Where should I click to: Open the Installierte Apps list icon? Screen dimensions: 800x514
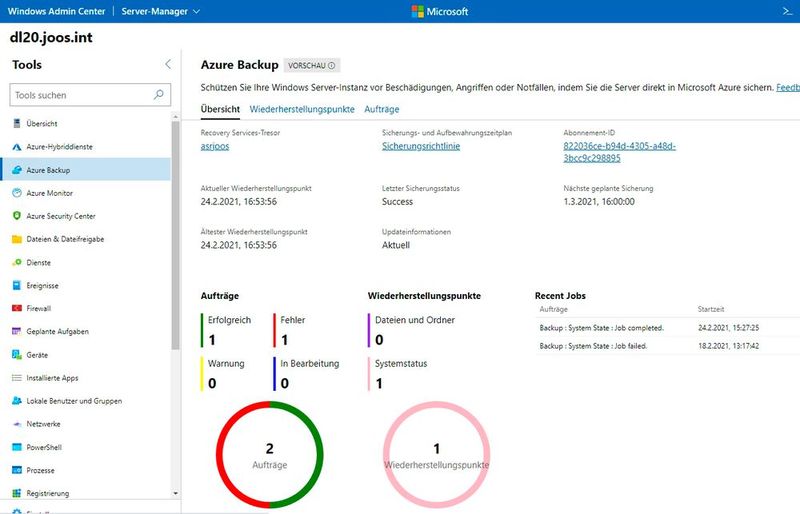17,378
